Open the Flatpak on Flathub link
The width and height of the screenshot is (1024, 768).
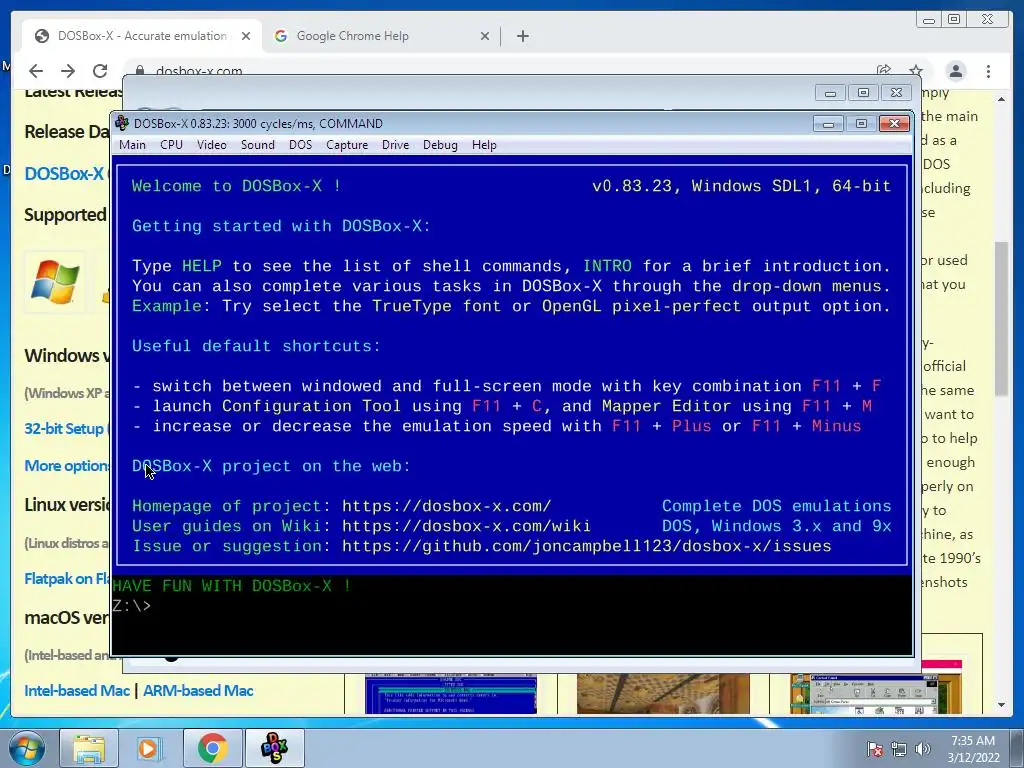[67, 579]
